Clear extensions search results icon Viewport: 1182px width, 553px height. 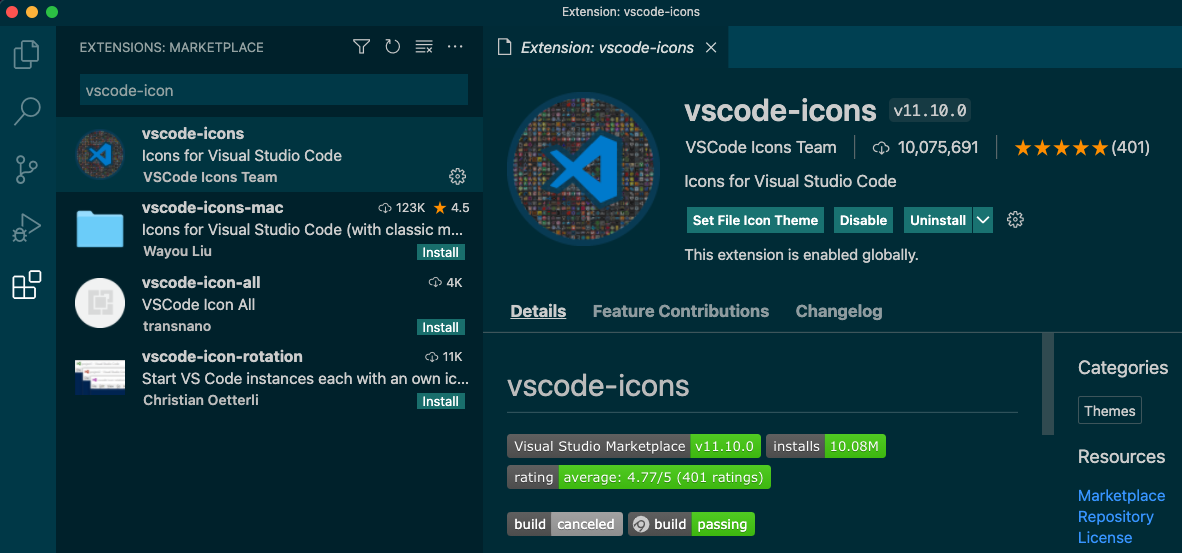coord(424,47)
